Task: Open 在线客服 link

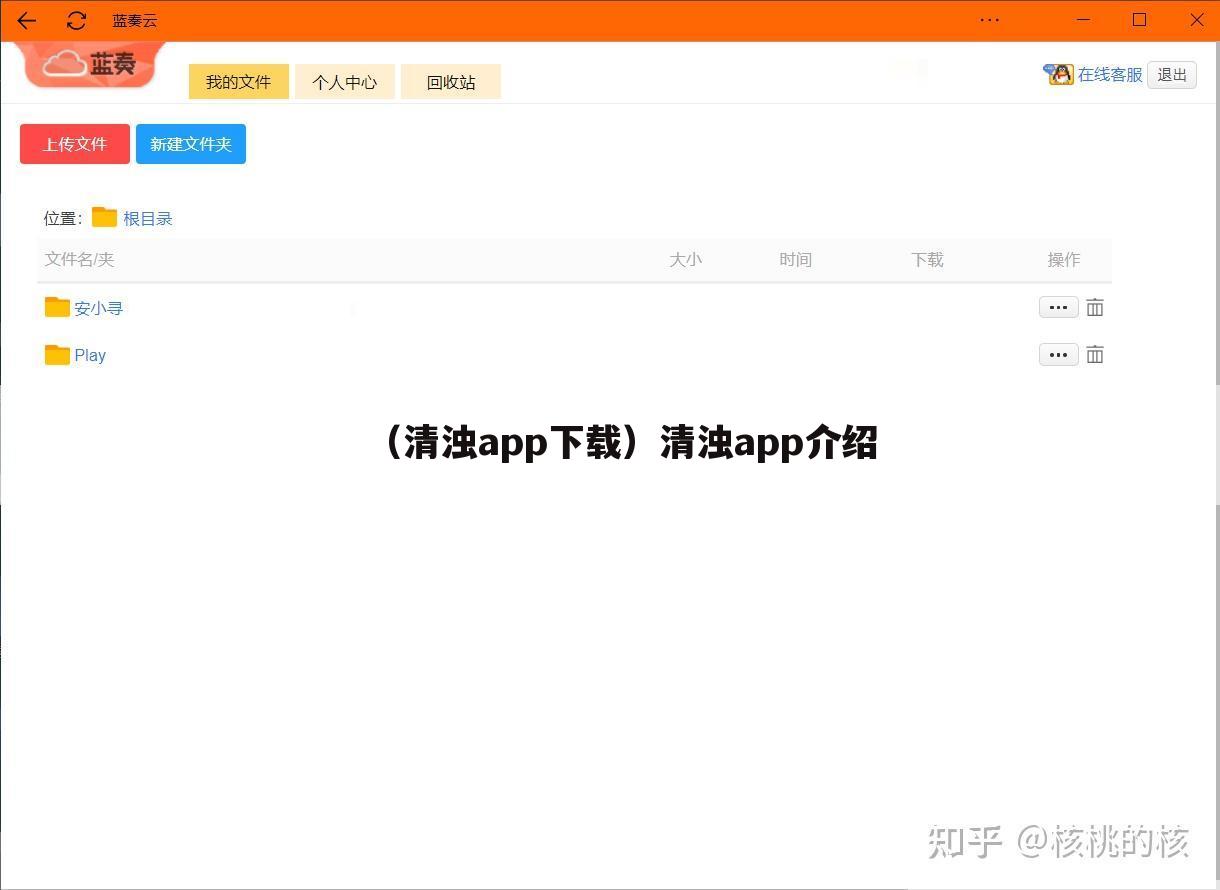Action: tap(1110, 75)
